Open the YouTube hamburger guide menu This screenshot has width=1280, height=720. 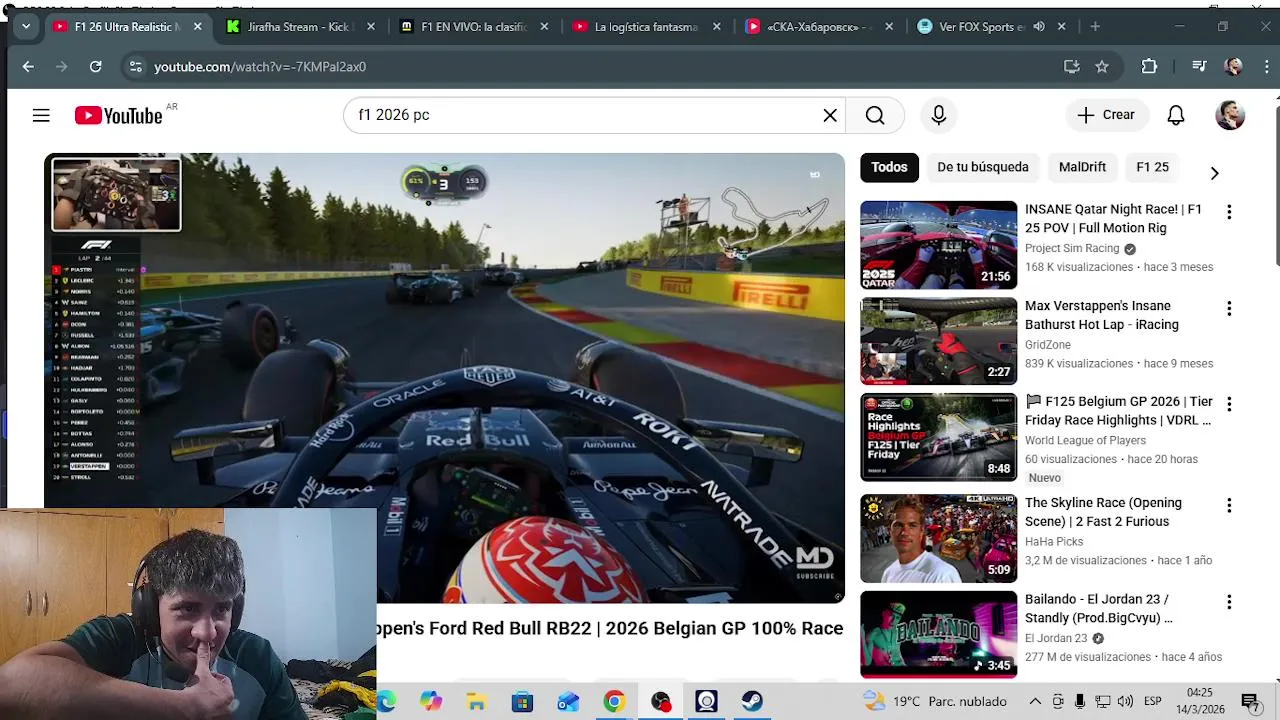(41, 115)
